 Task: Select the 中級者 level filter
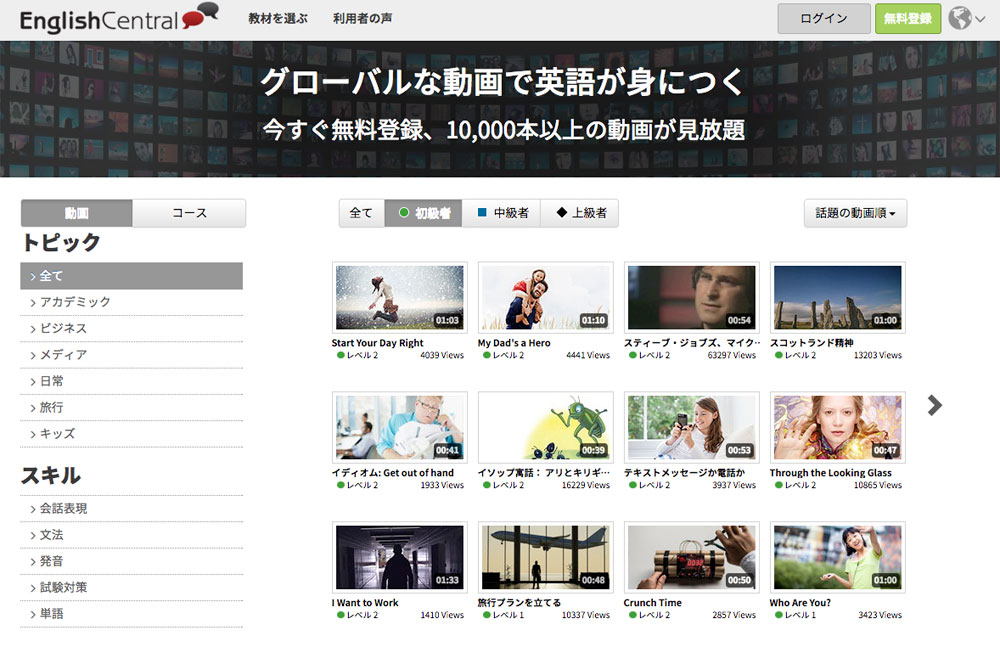(502, 213)
